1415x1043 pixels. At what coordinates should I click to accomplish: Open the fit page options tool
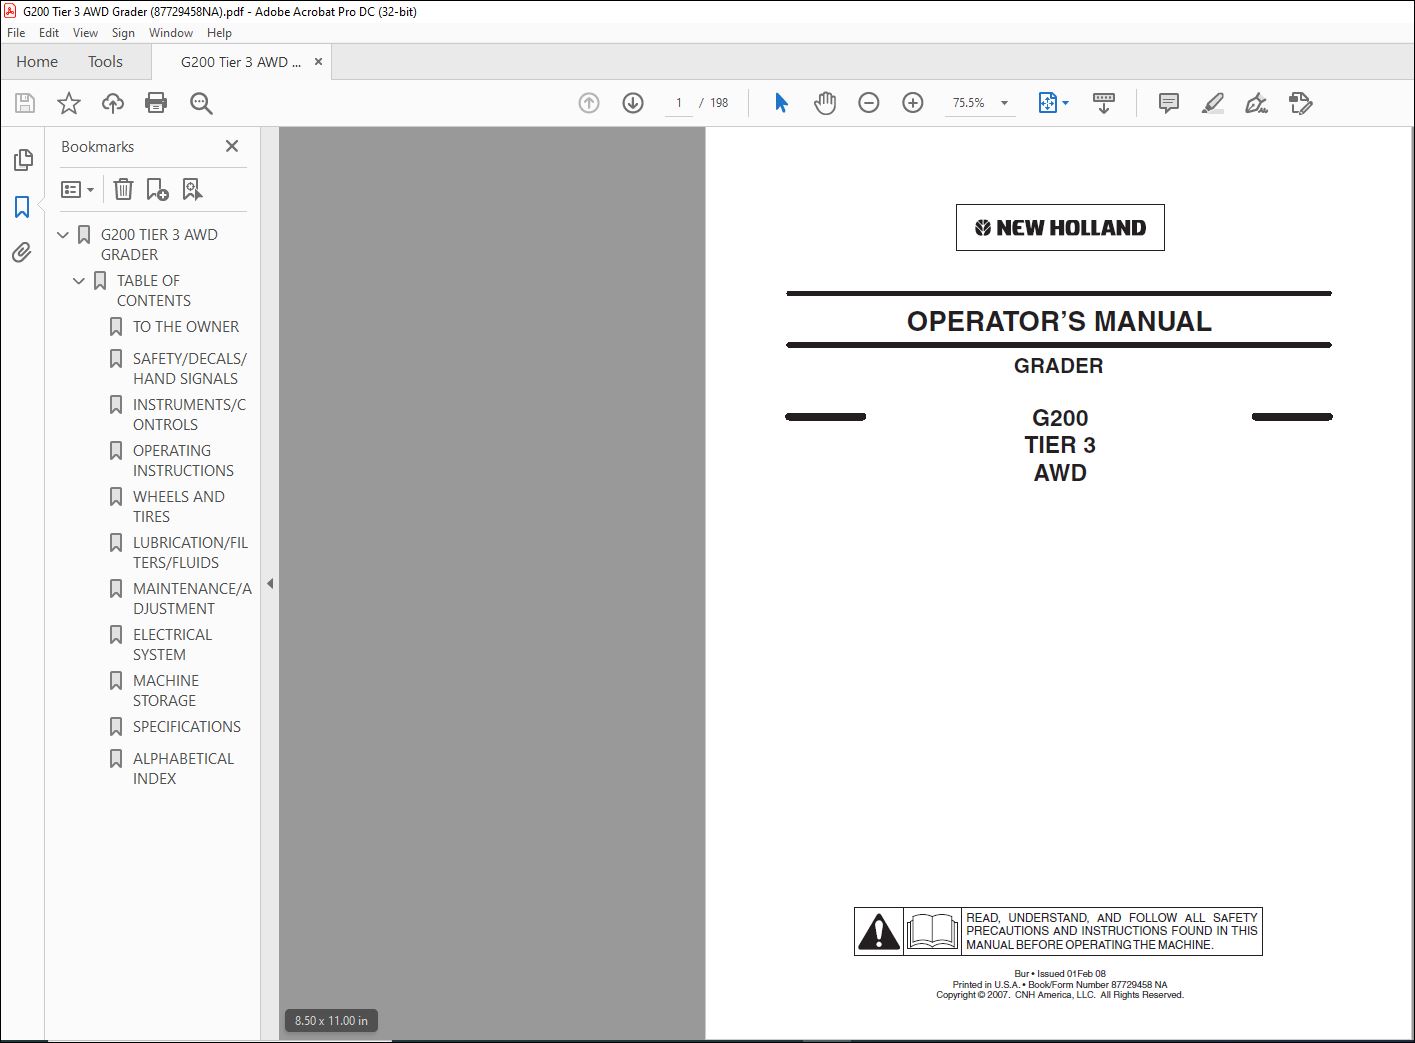point(1053,103)
